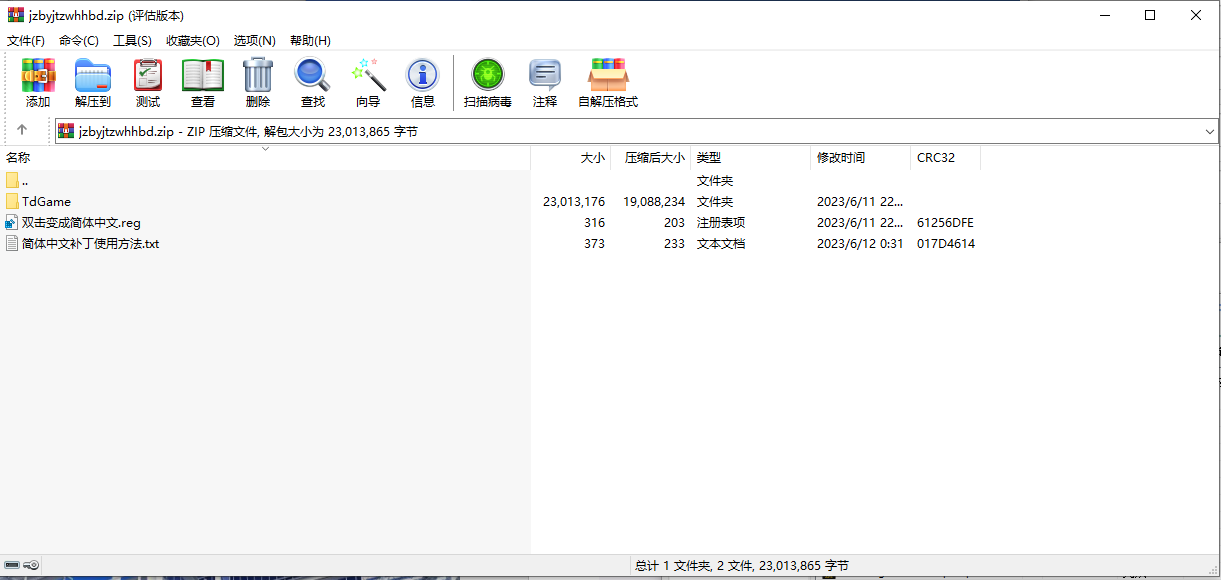Maximize the WinRAR window
The image size is (1221, 580).
[1150, 15]
